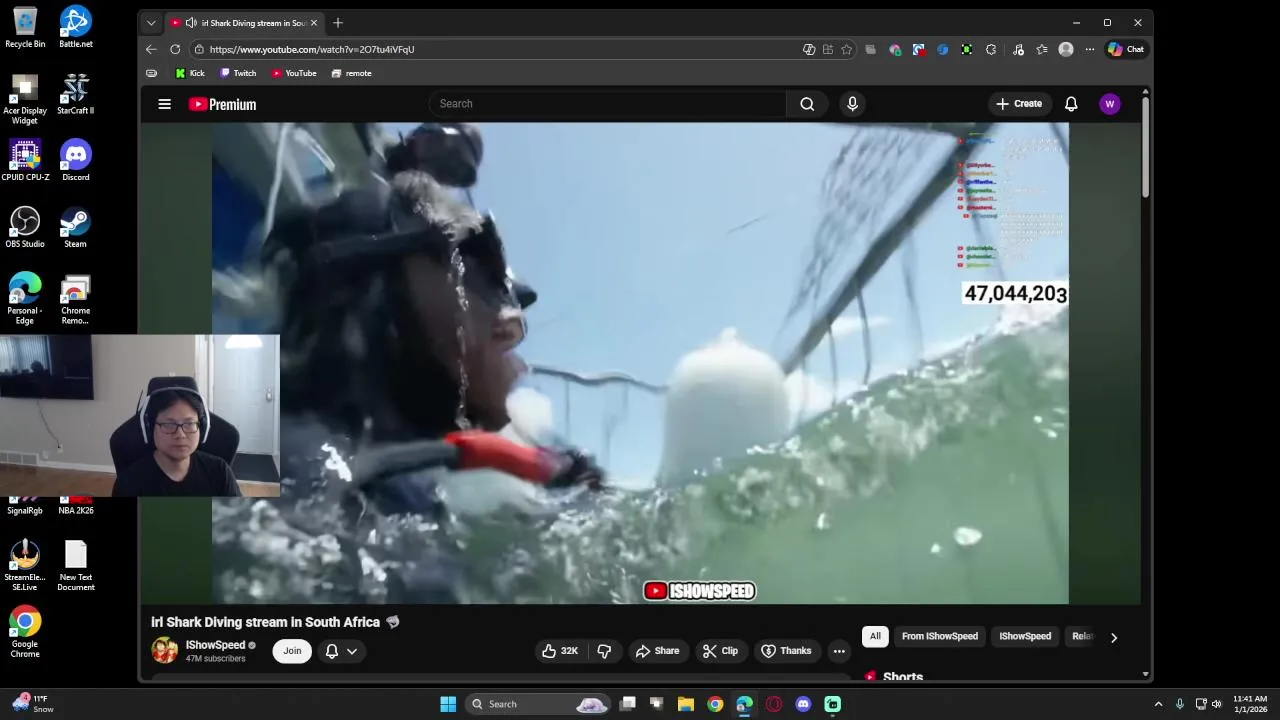Screen dimensions: 1280x720
Task: Open the Create menu button
Action: 1019,104
